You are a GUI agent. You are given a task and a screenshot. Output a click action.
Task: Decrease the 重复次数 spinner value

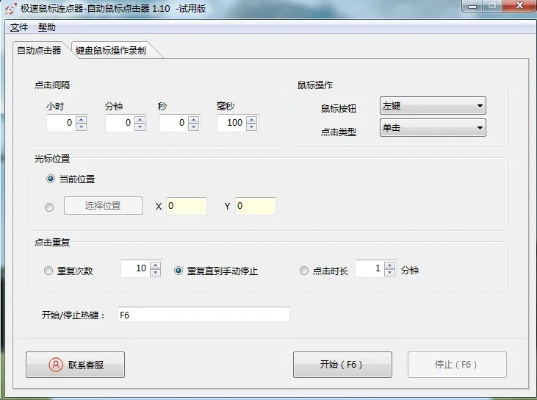(155, 273)
